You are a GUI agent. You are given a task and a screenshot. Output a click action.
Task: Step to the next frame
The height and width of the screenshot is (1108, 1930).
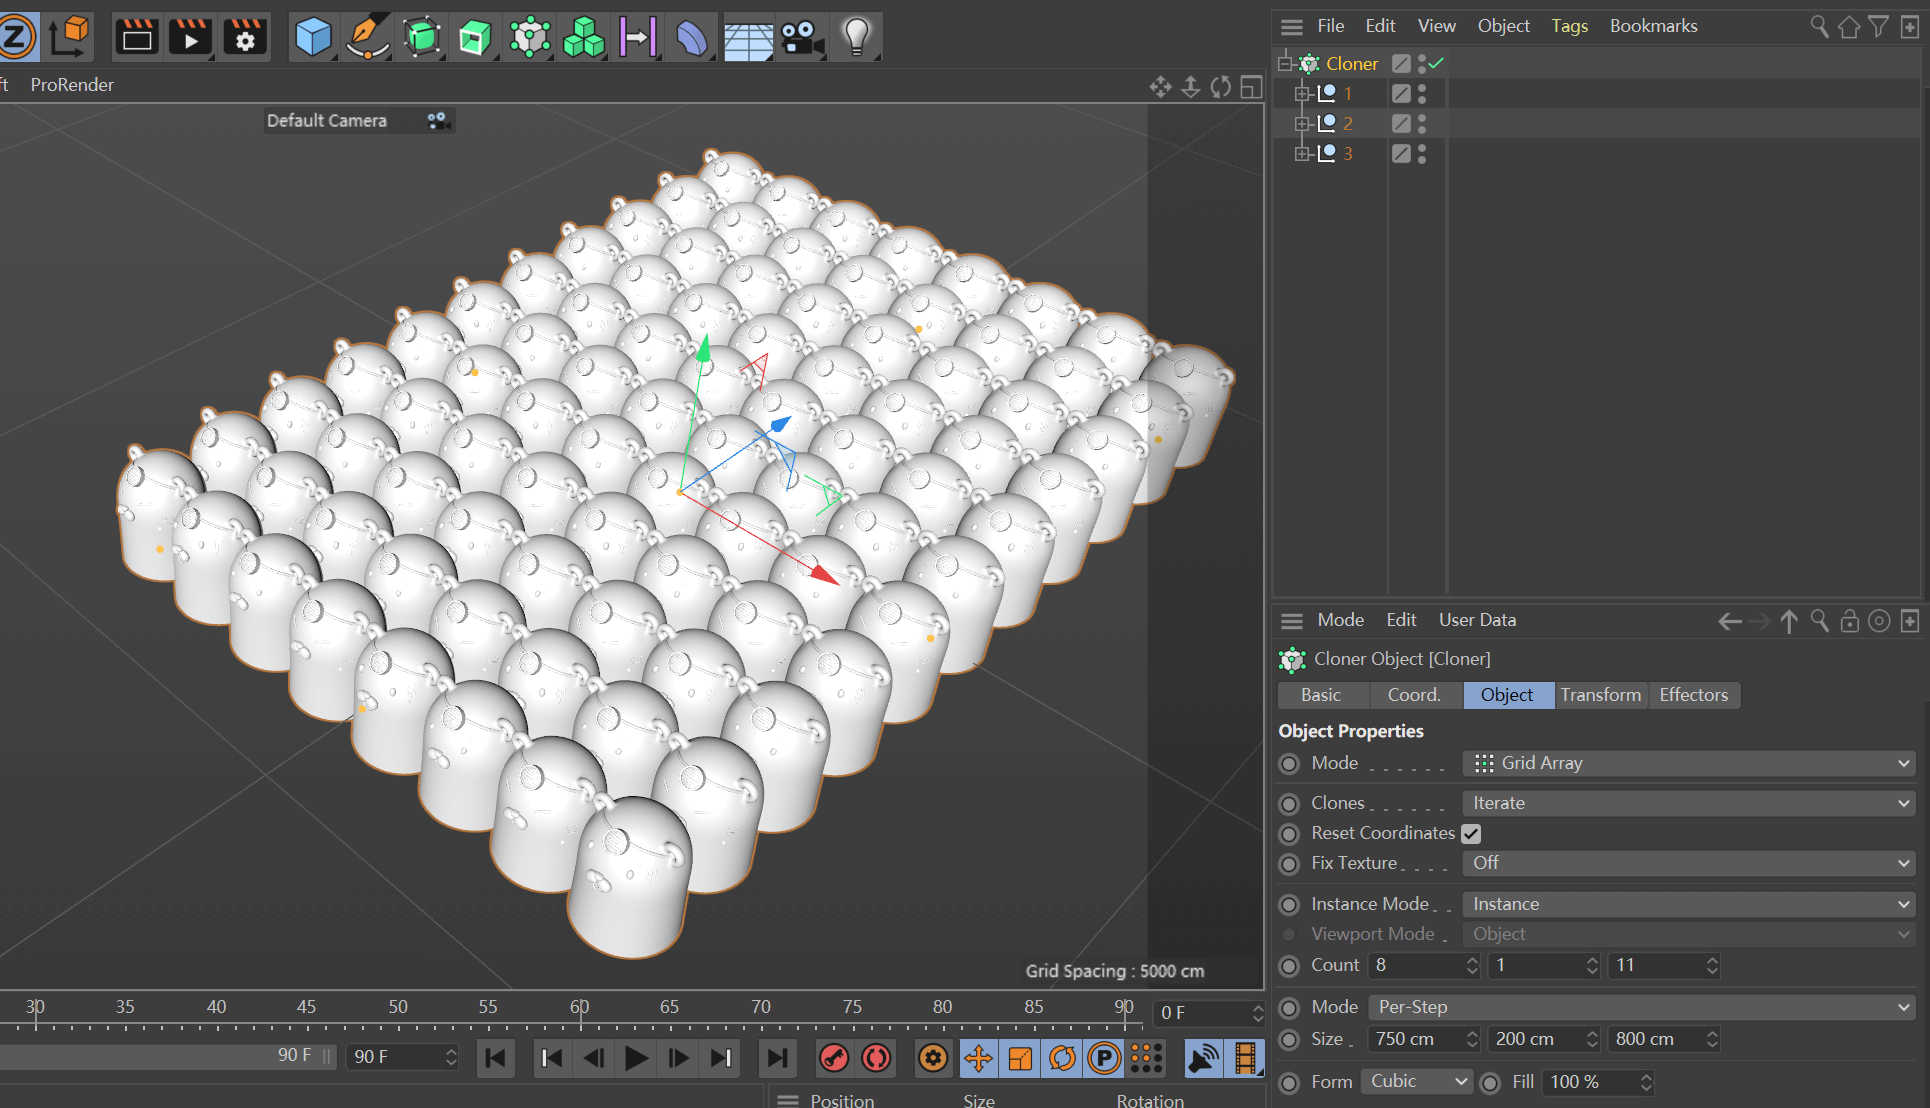678,1058
